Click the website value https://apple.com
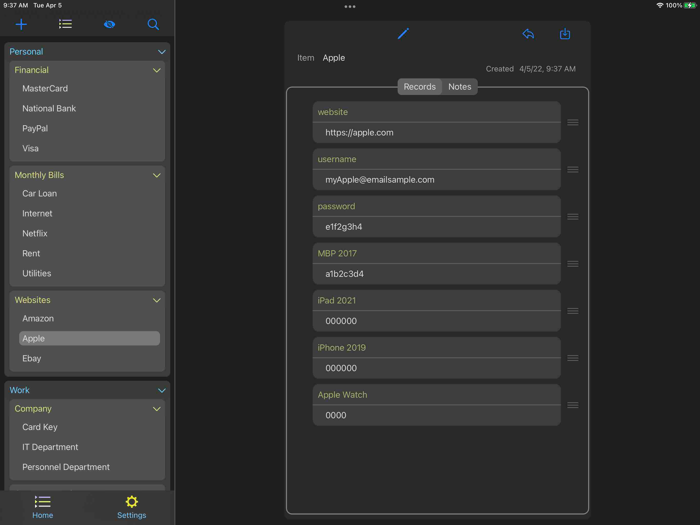 pyautogui.click(x=359, y=133)
